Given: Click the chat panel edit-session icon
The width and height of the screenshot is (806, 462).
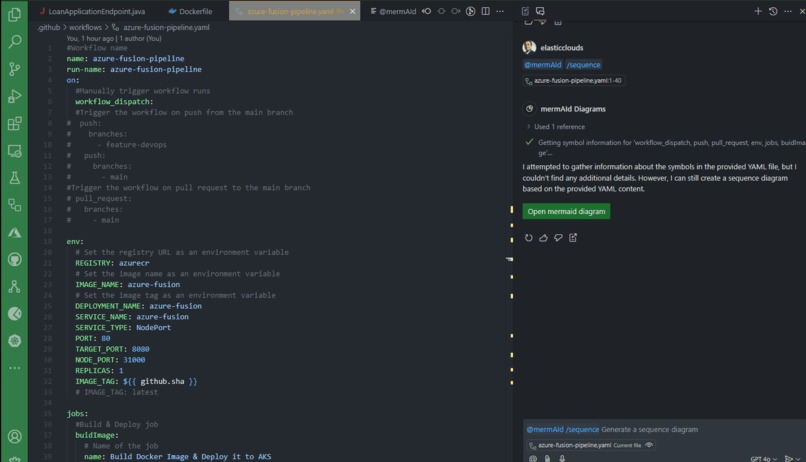Looking at the screenshot, I should point(525,11).
